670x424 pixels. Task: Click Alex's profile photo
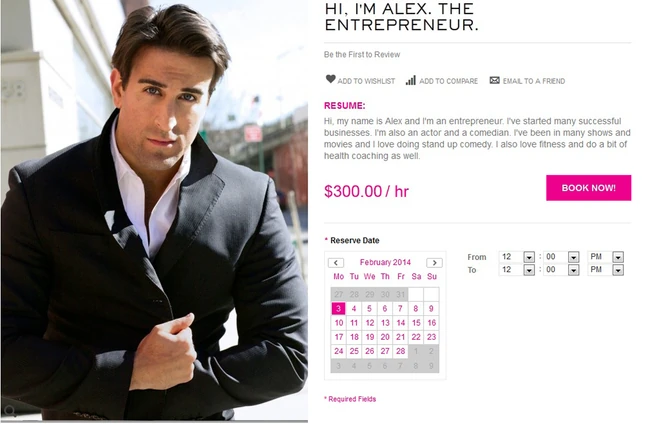(154, 210)
